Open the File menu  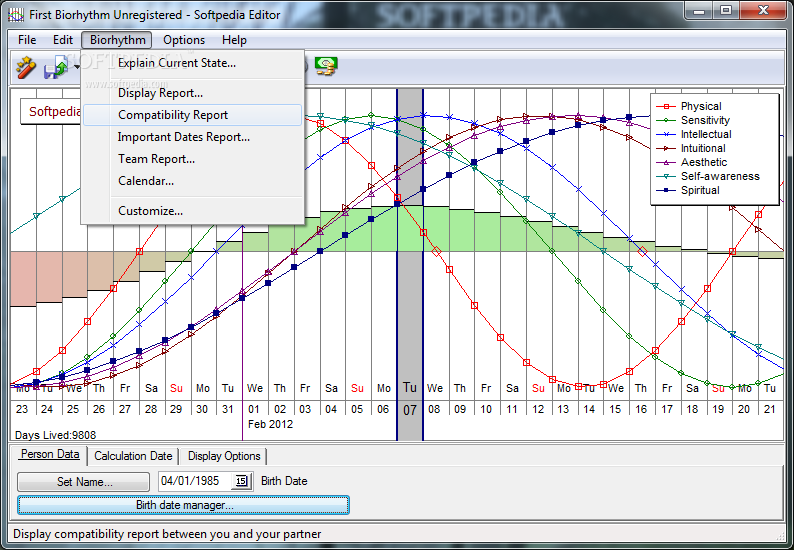(x=27, y=40)
